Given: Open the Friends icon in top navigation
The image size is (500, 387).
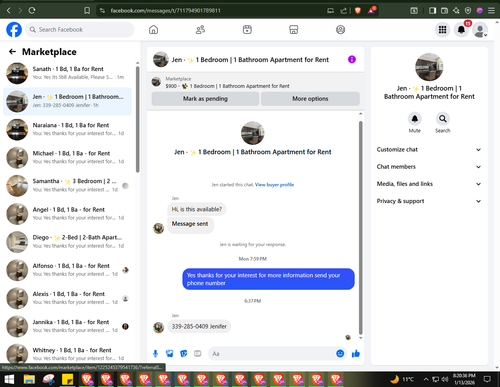Looking at the screenshot, I should tap(200, 30).
